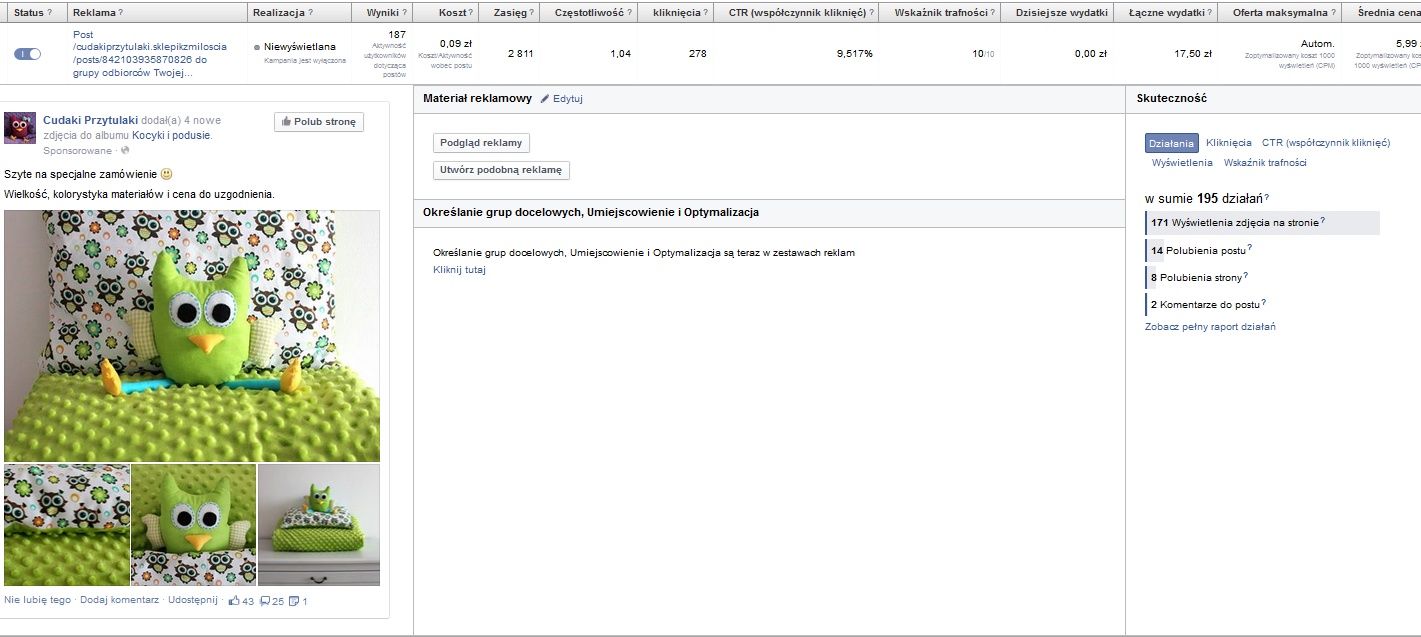This screenshot has height=637, width=1421.
Task: Click the Udostępnij link
Action: 192,600
